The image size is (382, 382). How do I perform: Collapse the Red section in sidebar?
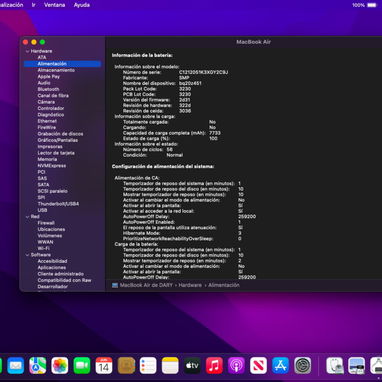(27, 217)
